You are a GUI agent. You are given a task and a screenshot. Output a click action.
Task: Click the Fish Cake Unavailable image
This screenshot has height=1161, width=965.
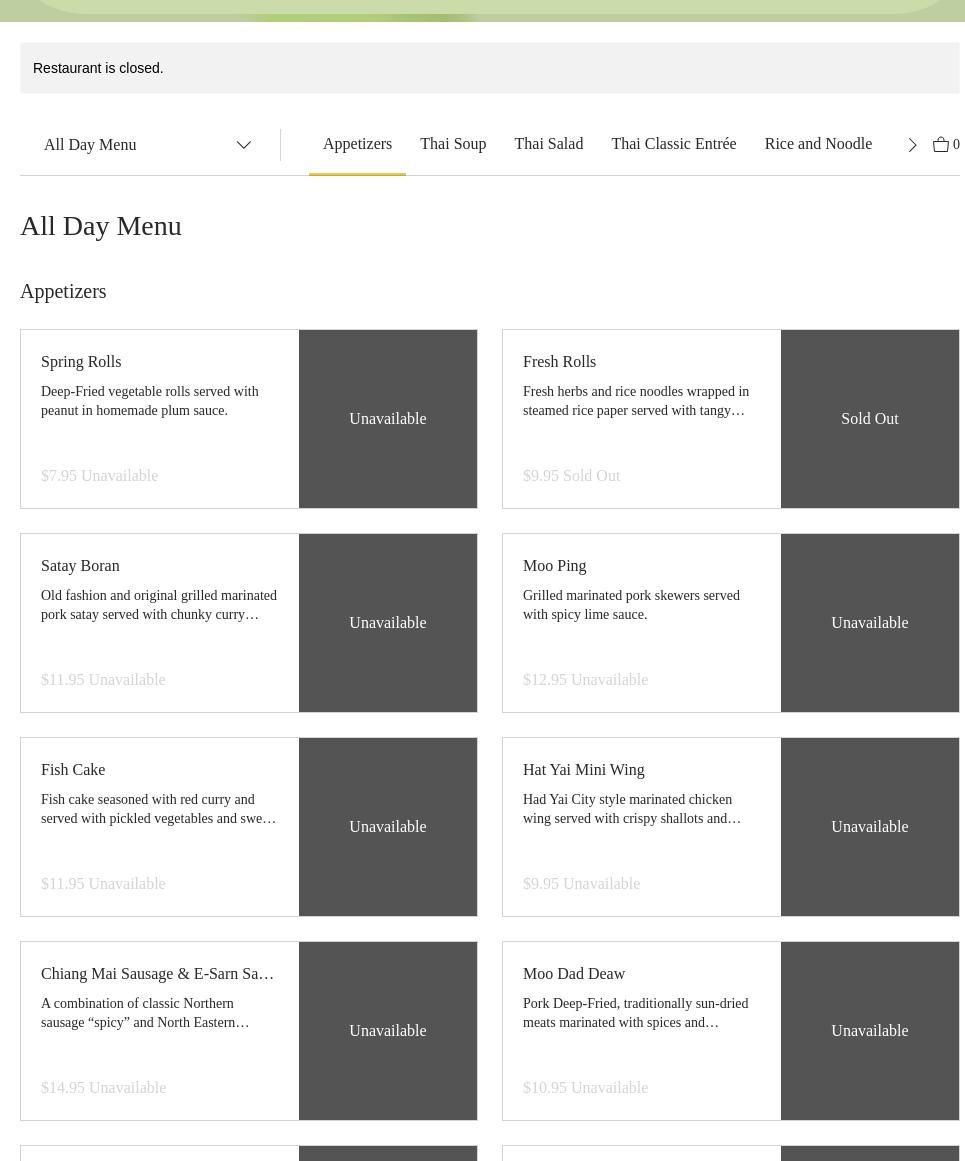[387, 827]
